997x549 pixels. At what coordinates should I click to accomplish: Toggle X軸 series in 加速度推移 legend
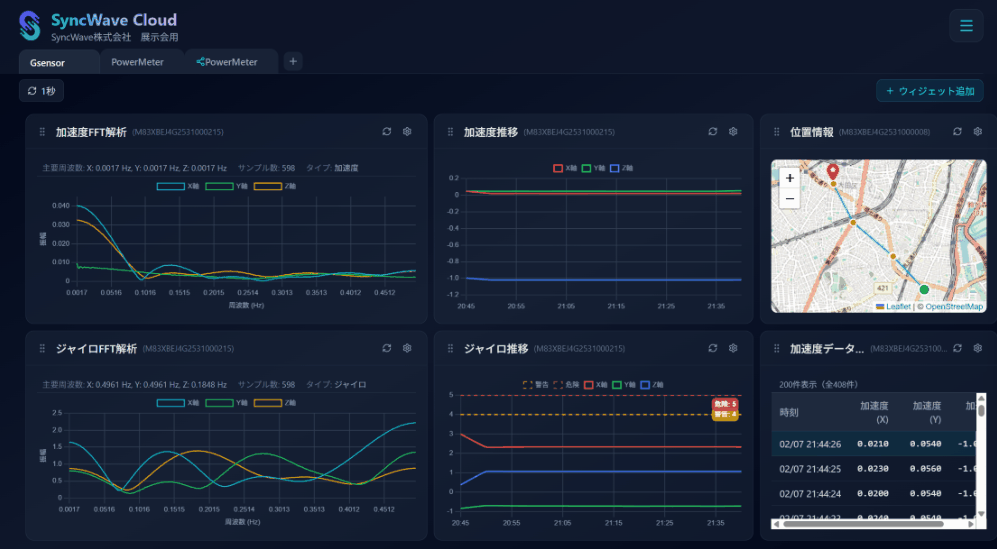565,168
